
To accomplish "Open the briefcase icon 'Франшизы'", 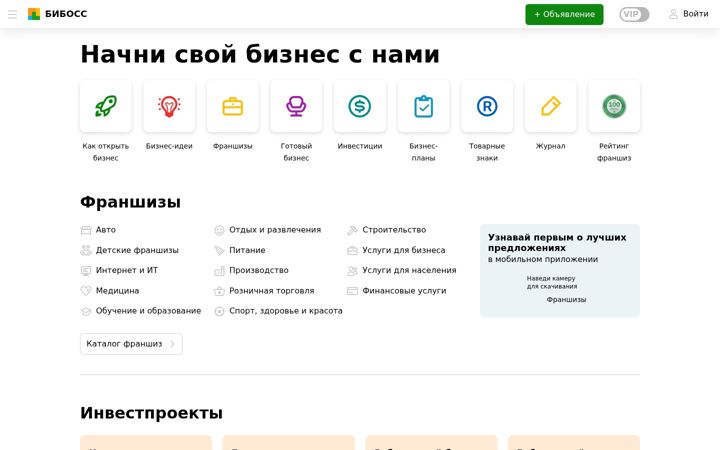I will click(x=233, y=106).
